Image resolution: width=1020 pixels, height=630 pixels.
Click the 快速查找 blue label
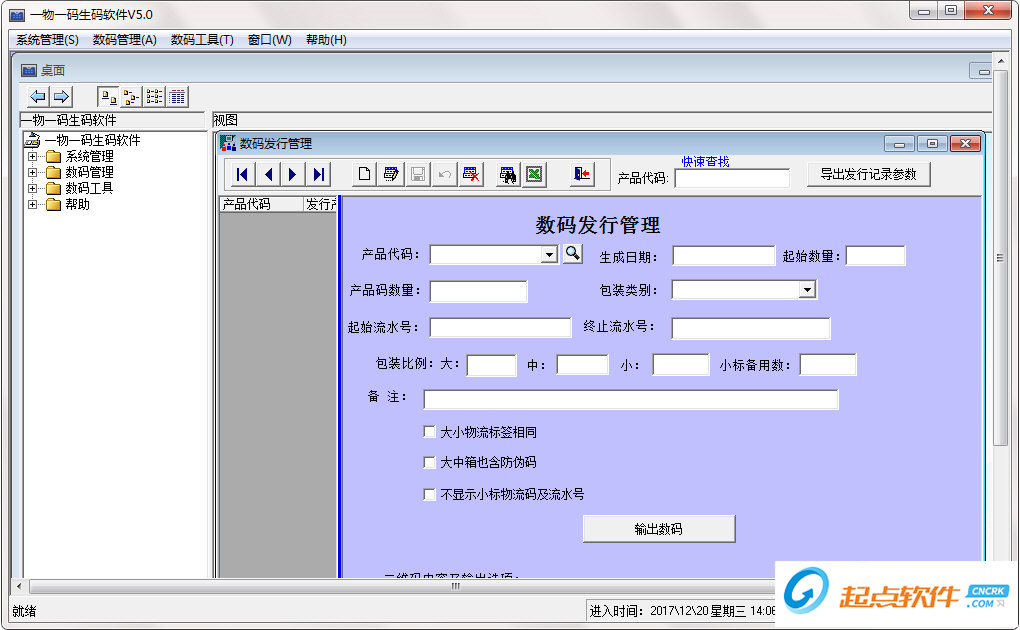point(705,161)
